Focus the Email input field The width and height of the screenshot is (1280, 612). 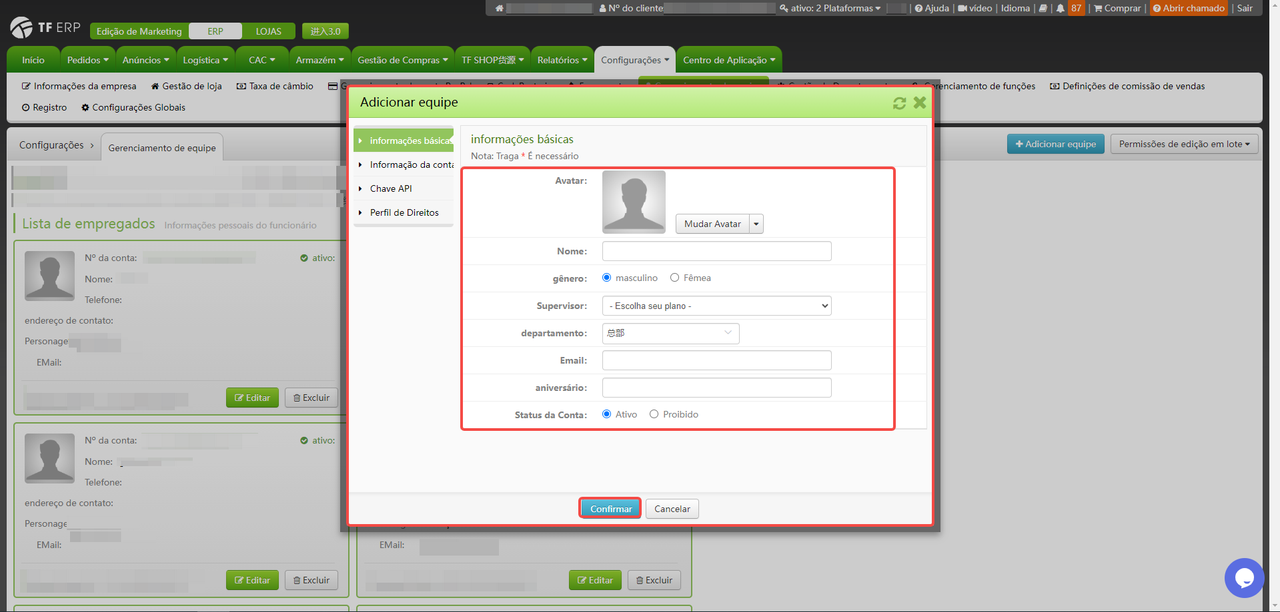click(x=716, y=360)
